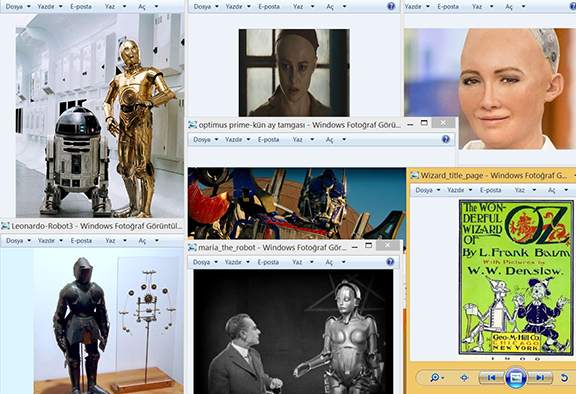This screenshot has width=576, height=394.
Task: Click E-posta in optimus prime window
Action: (x=268, y=140)
